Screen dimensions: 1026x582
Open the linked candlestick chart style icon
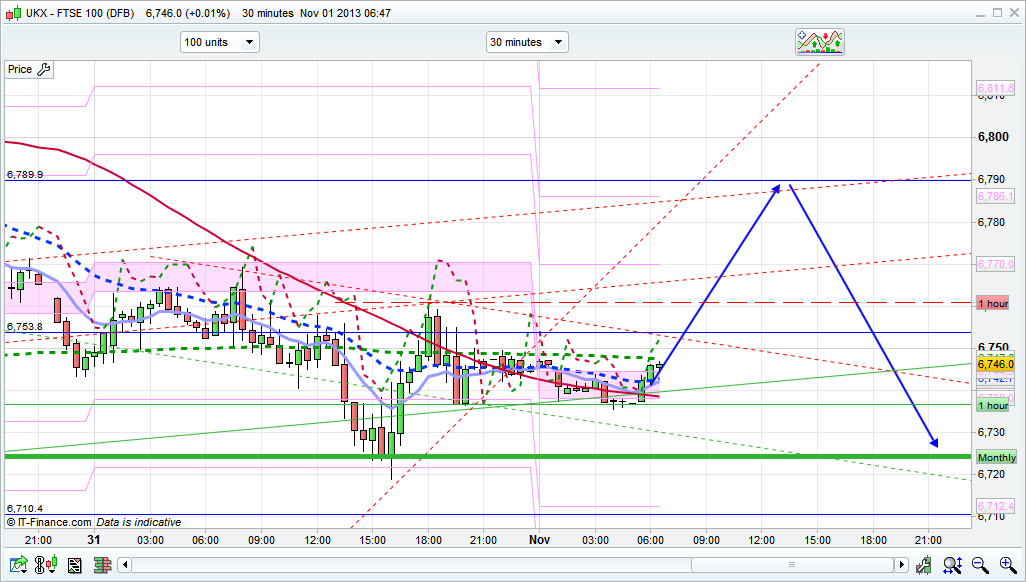44,566
